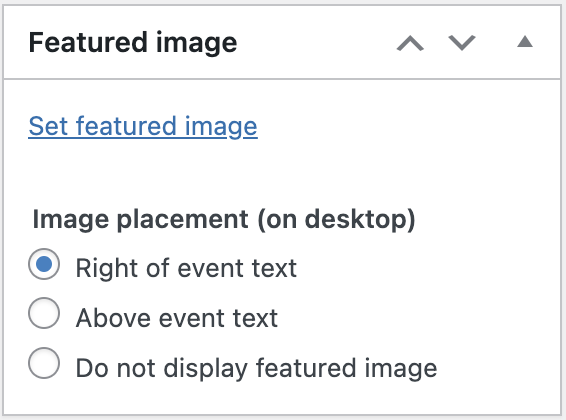Viewport: 566px width, 420px height.
Task: Choose the Above event text radio button
Action: point(44,313)
